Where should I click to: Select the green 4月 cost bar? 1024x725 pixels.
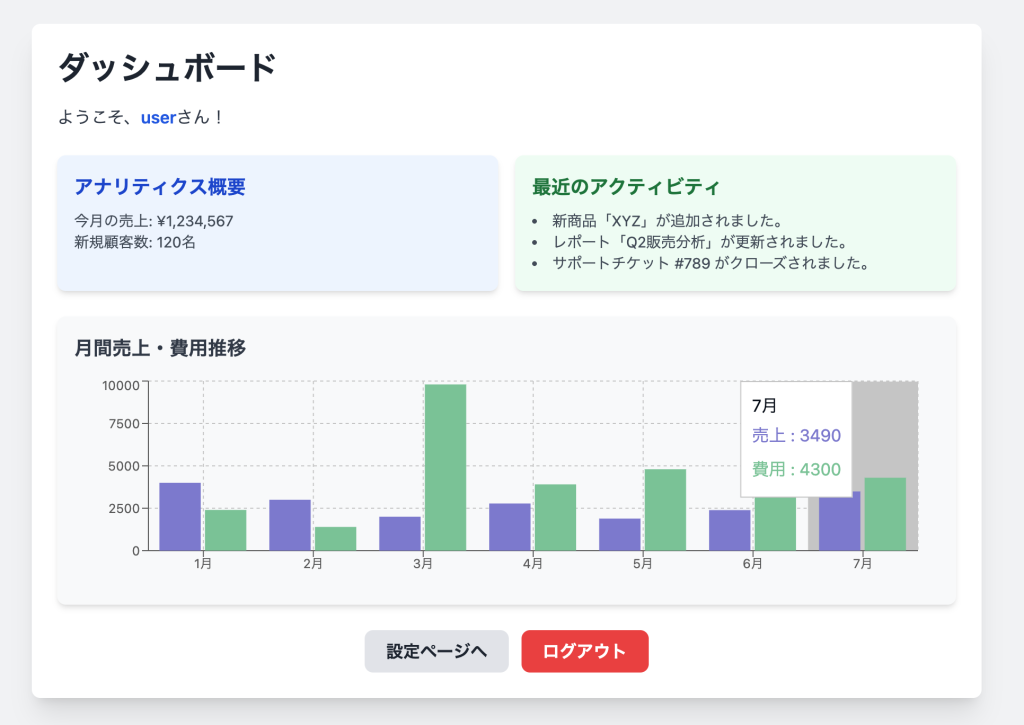pyautogui.click(x=555, y=517)
